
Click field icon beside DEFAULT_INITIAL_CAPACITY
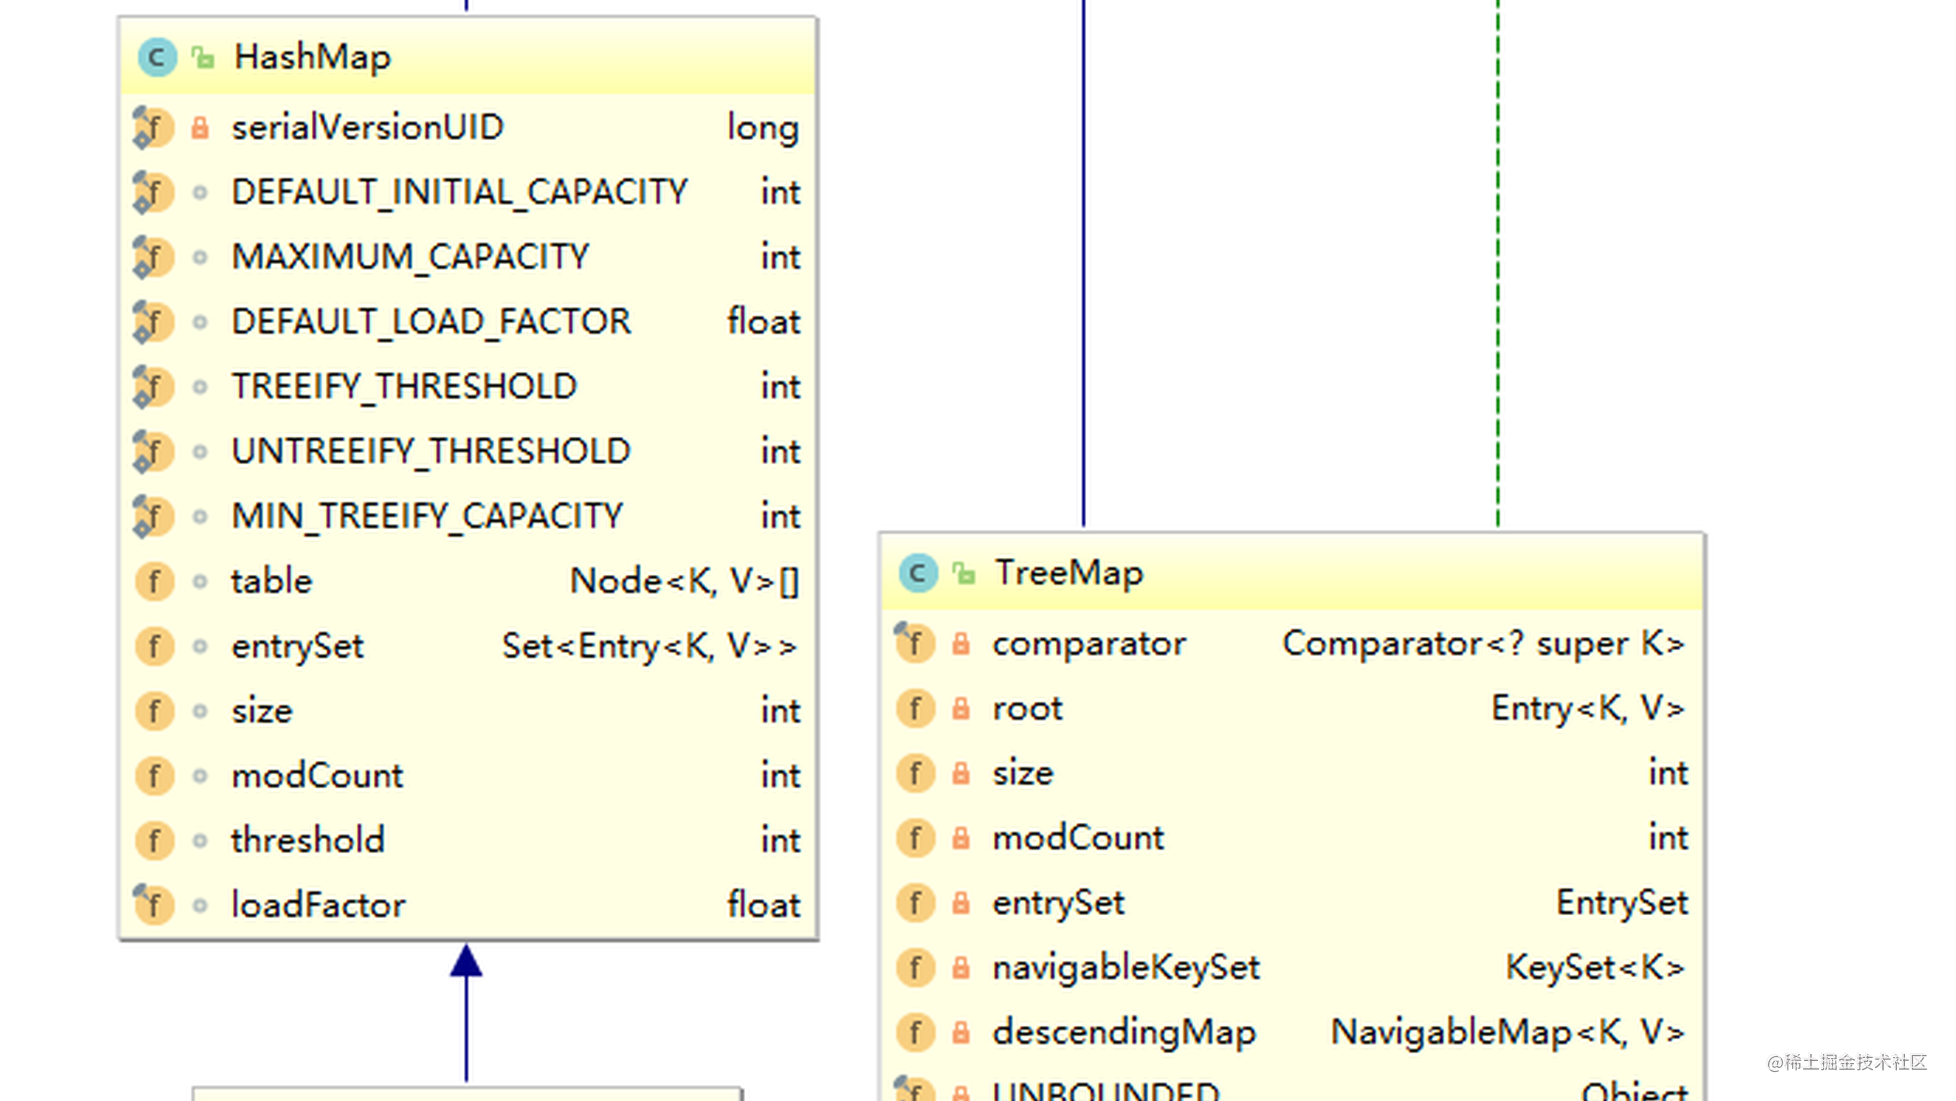point(153,192)
